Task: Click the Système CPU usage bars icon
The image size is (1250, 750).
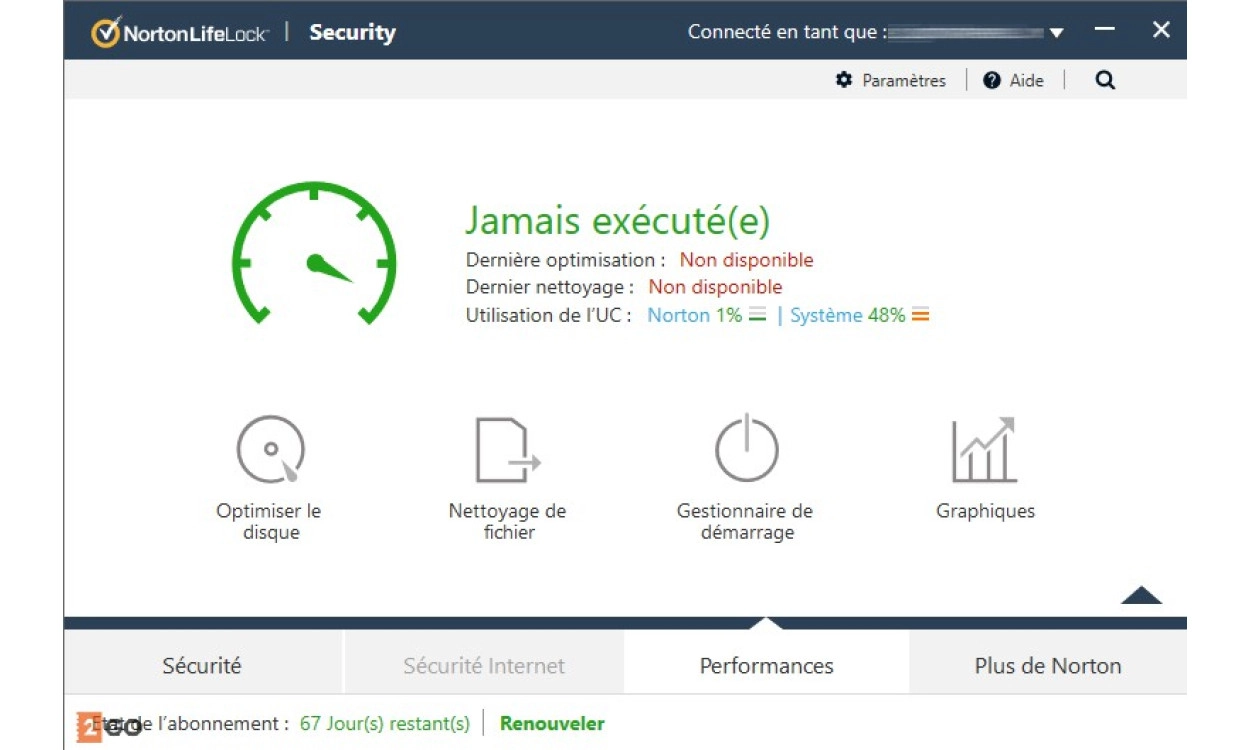Action: click(920, 316)
